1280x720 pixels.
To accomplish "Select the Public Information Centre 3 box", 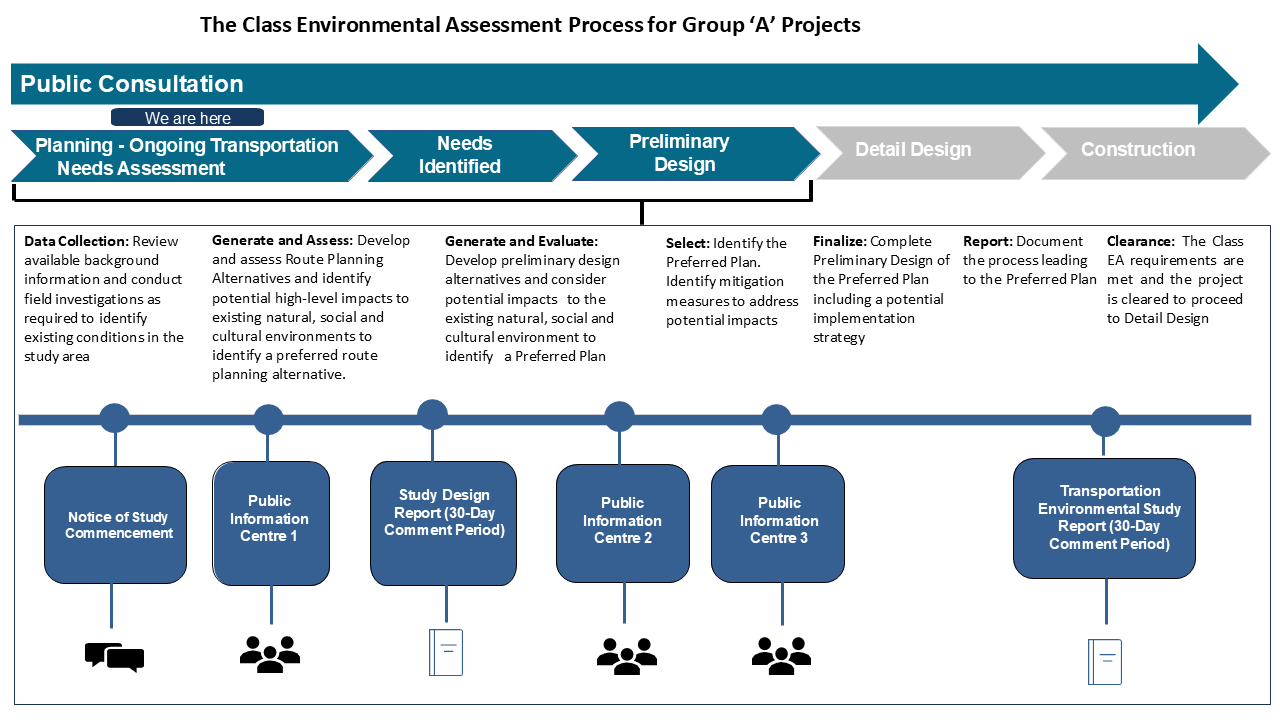I will tap(778, 524).
